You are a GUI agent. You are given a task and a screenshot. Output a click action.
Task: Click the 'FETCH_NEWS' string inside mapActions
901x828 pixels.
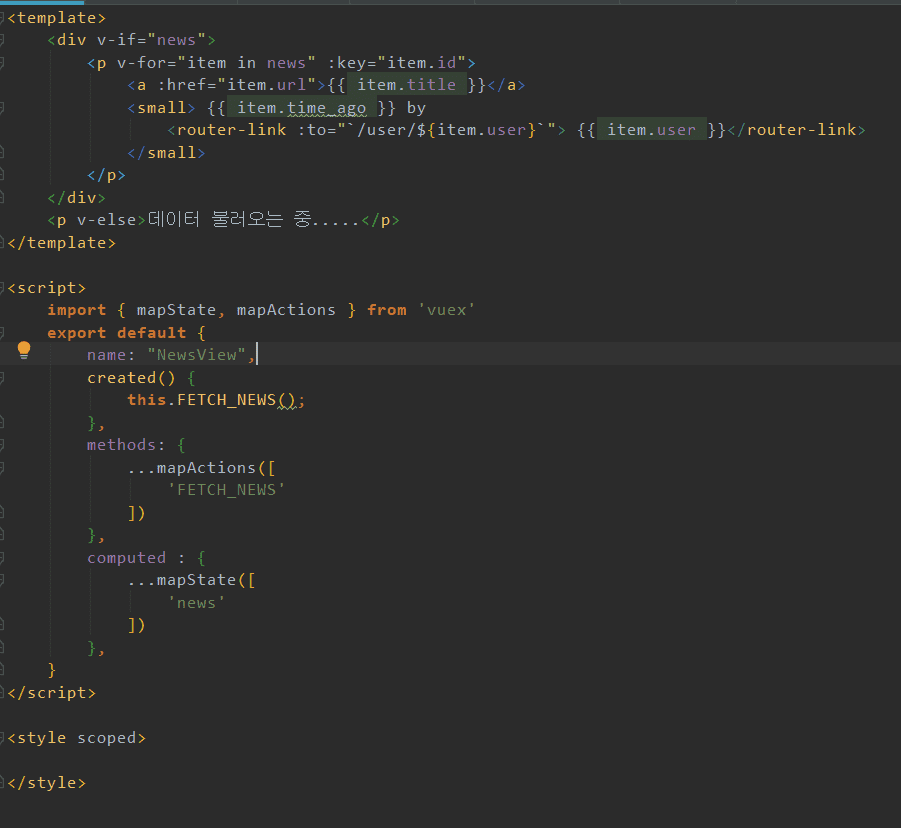point(226,490)
